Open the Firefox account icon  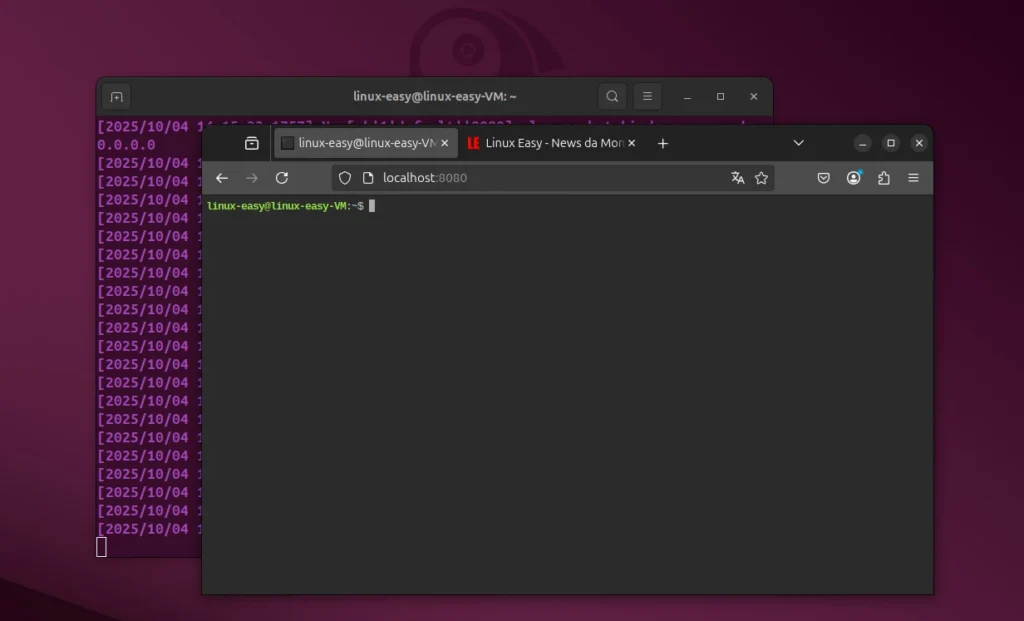854,178
